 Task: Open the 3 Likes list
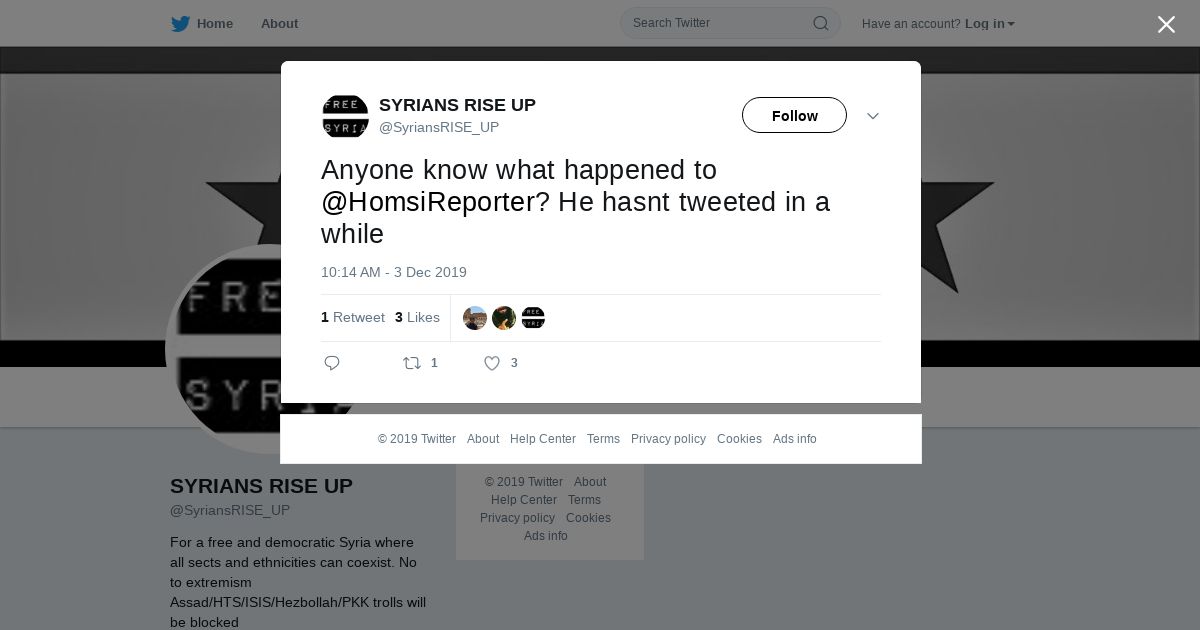click(417, 317)
